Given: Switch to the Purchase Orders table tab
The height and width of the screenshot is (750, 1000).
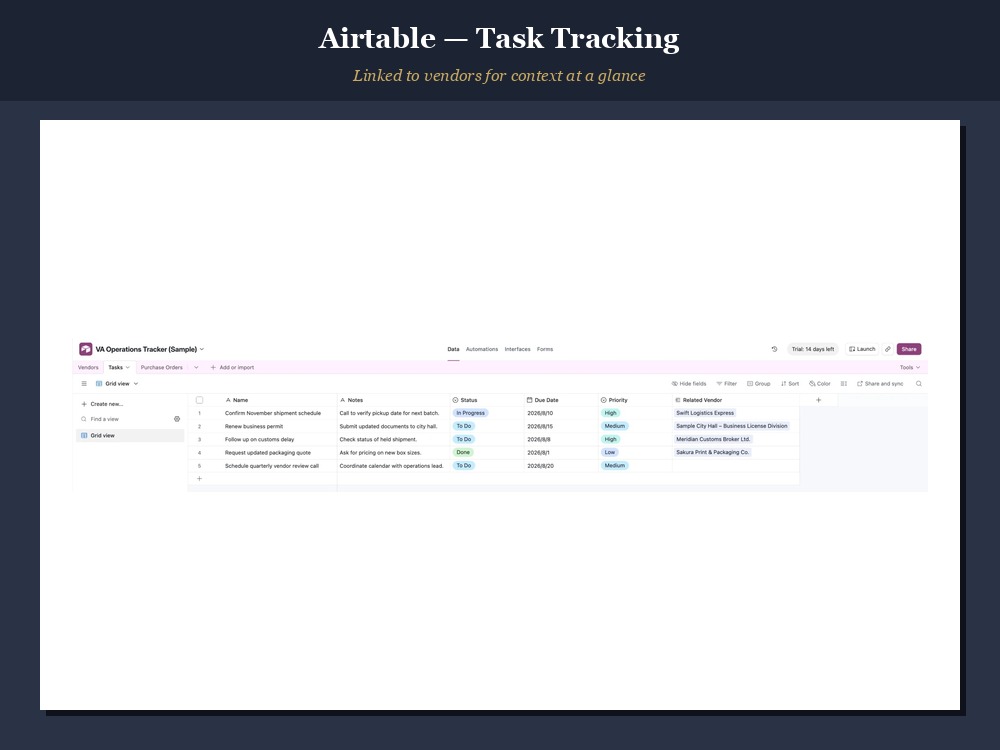Looking at the screenshot, I should 161,367.
